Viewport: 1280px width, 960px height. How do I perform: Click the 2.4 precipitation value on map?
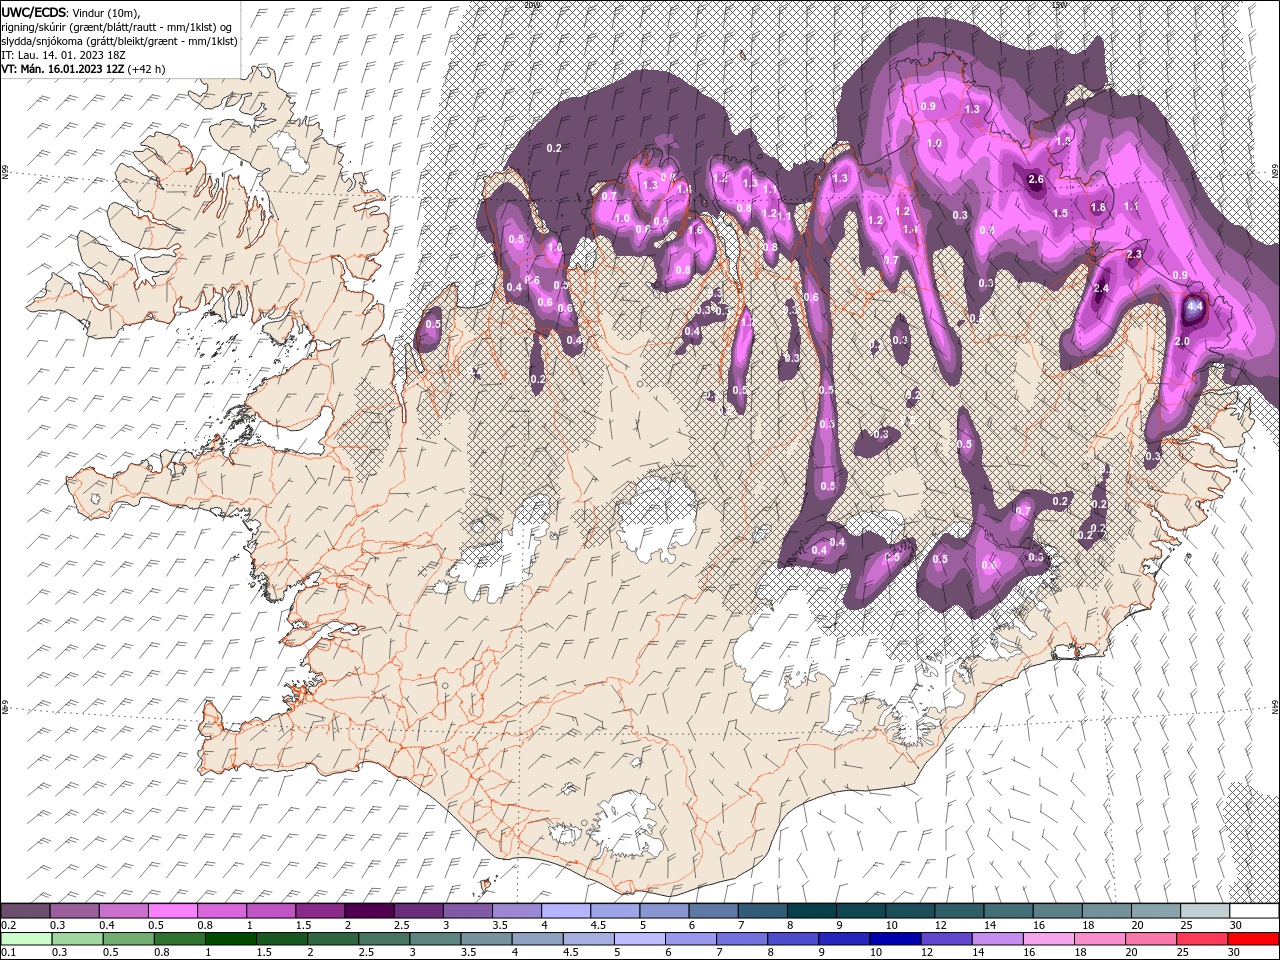coord(1101,289)
